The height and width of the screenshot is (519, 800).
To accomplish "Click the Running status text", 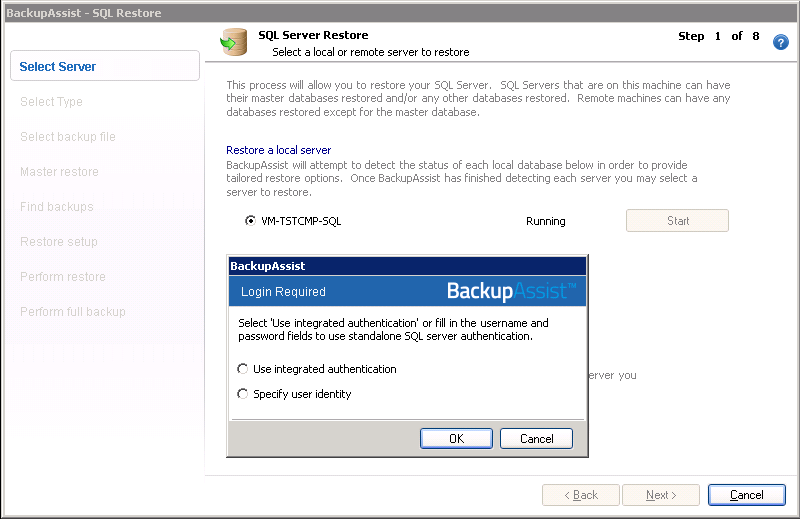I will tap(545, 221).
